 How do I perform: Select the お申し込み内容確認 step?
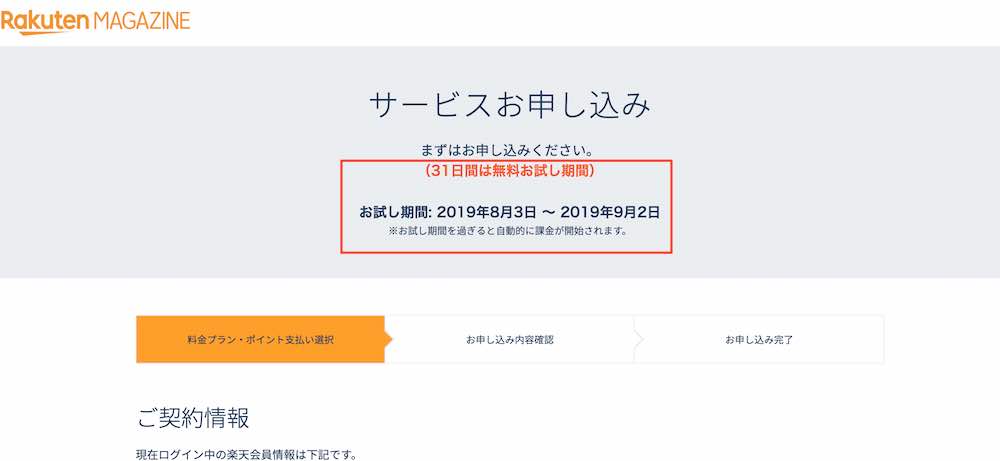(510, 339)
